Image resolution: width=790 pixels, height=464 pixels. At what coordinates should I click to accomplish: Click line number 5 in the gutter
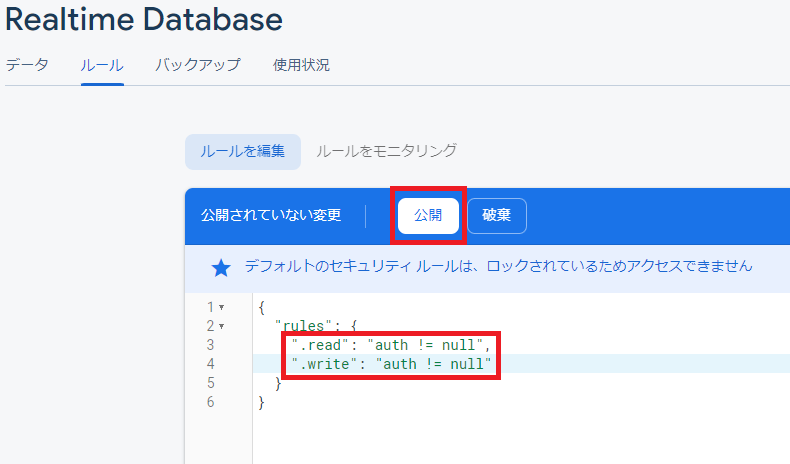(211, 383)
